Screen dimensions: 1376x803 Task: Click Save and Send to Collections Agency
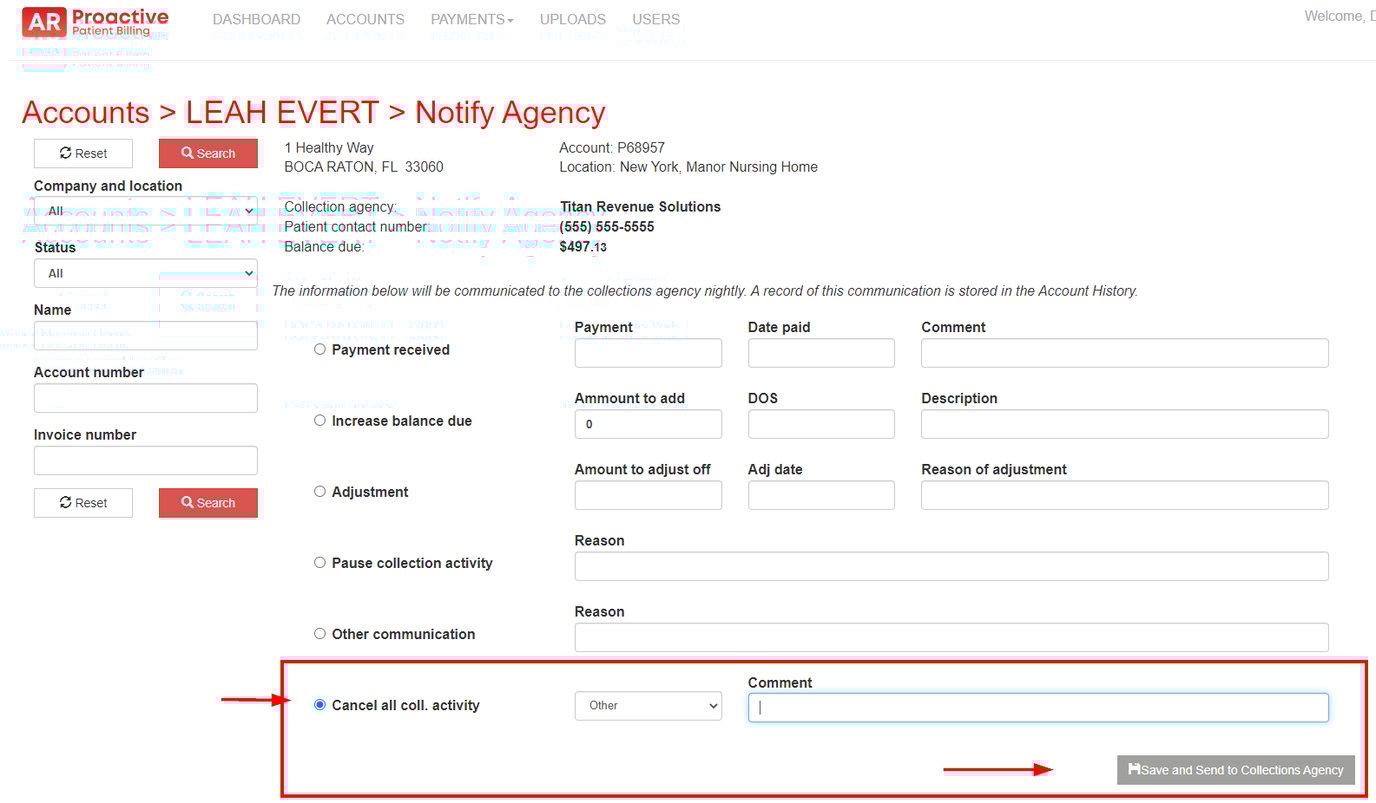pyautogui.click(x=1235, y=770)
